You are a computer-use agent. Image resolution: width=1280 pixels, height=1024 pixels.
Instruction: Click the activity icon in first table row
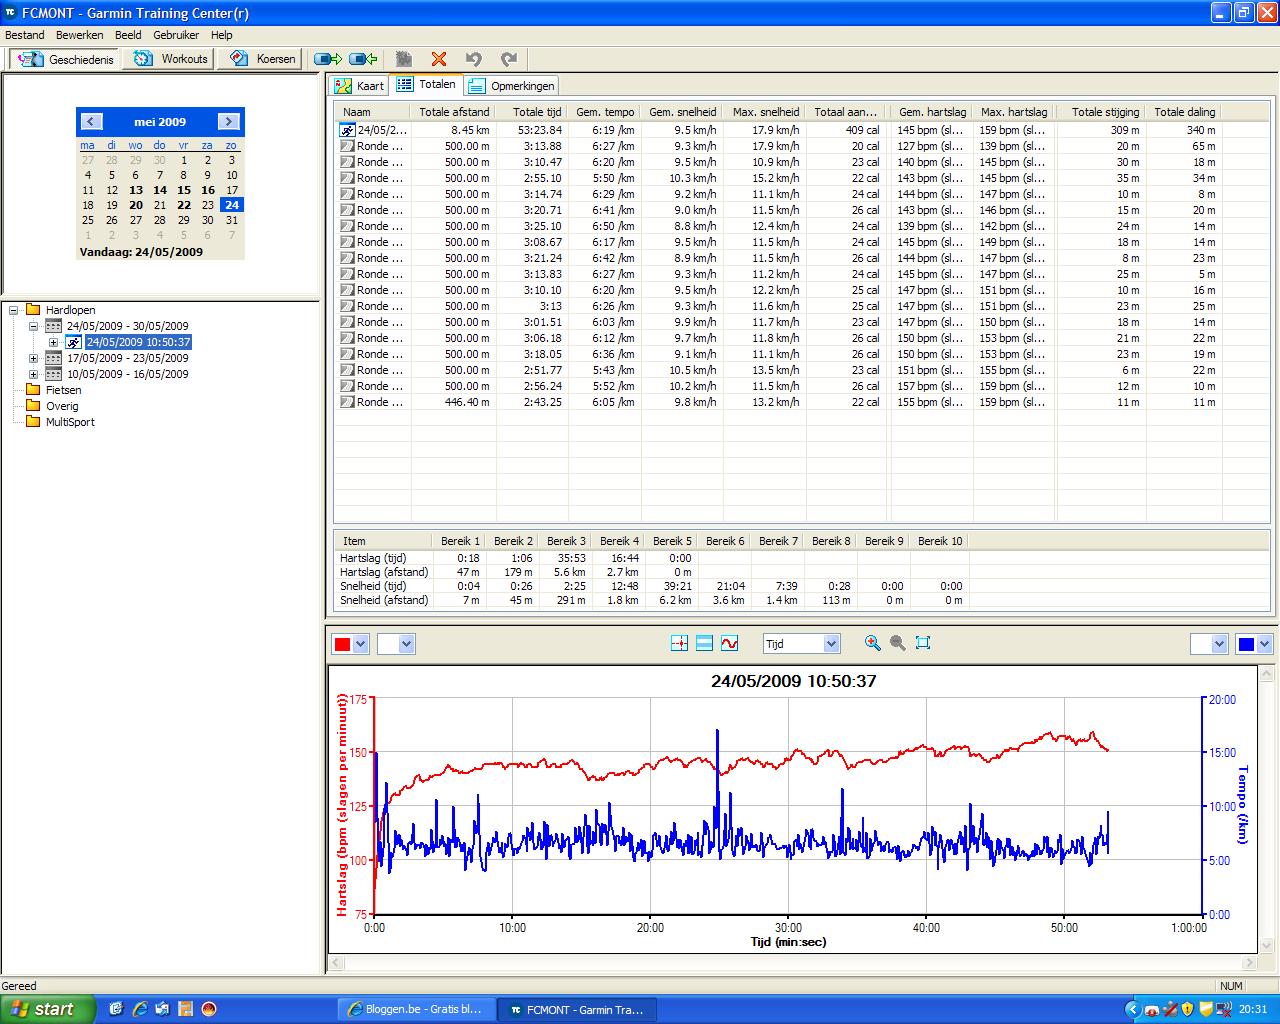point(347,130)
